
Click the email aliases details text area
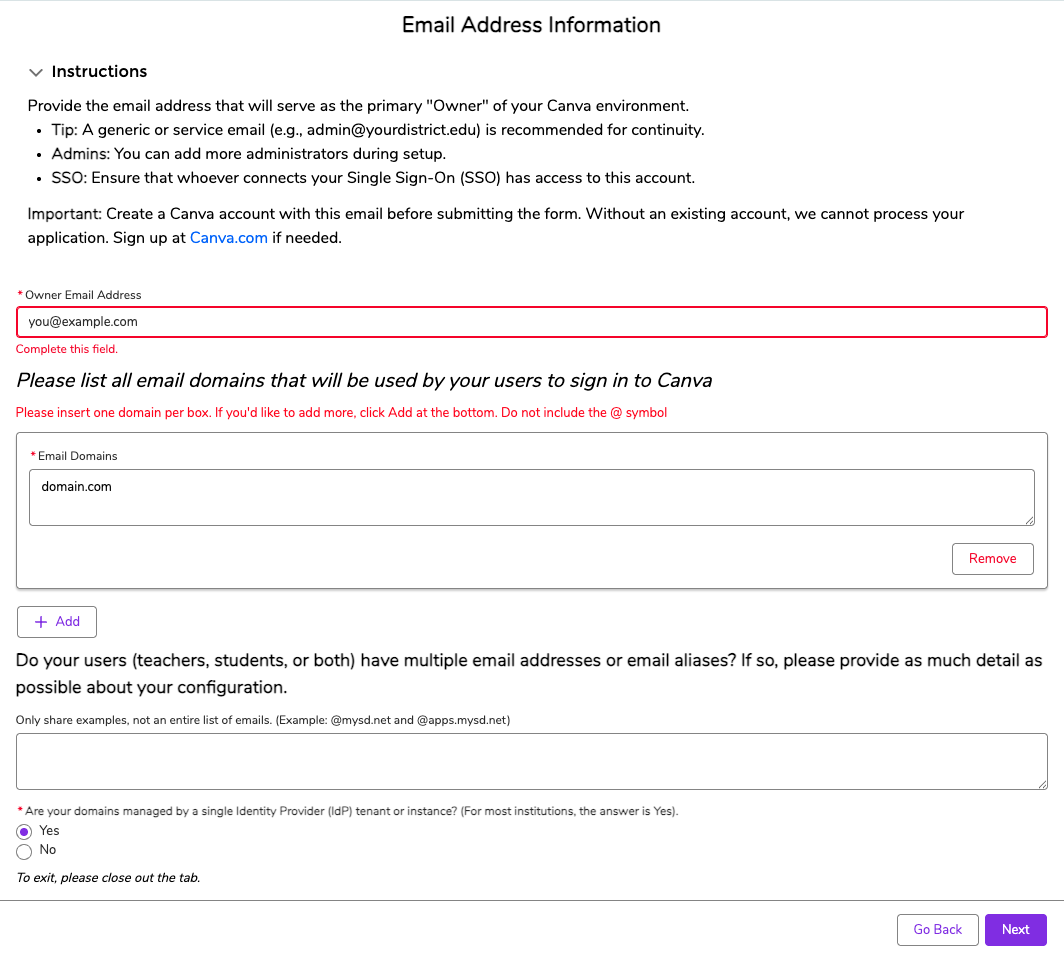(531, 761)
